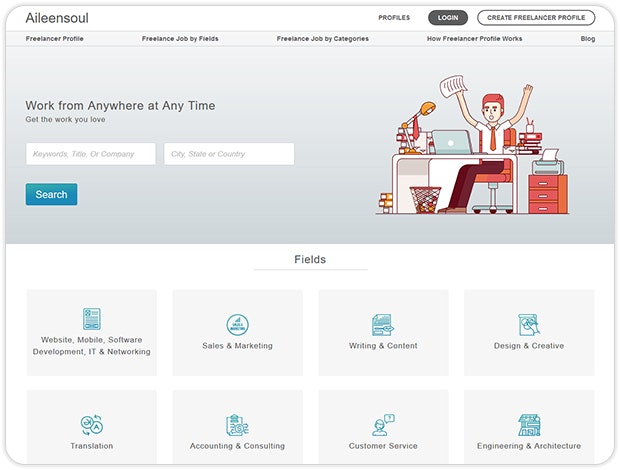The width and height of the screenshot is (620, 470).
Task: Select the Writing & Content label
Action: click(383, 345)
